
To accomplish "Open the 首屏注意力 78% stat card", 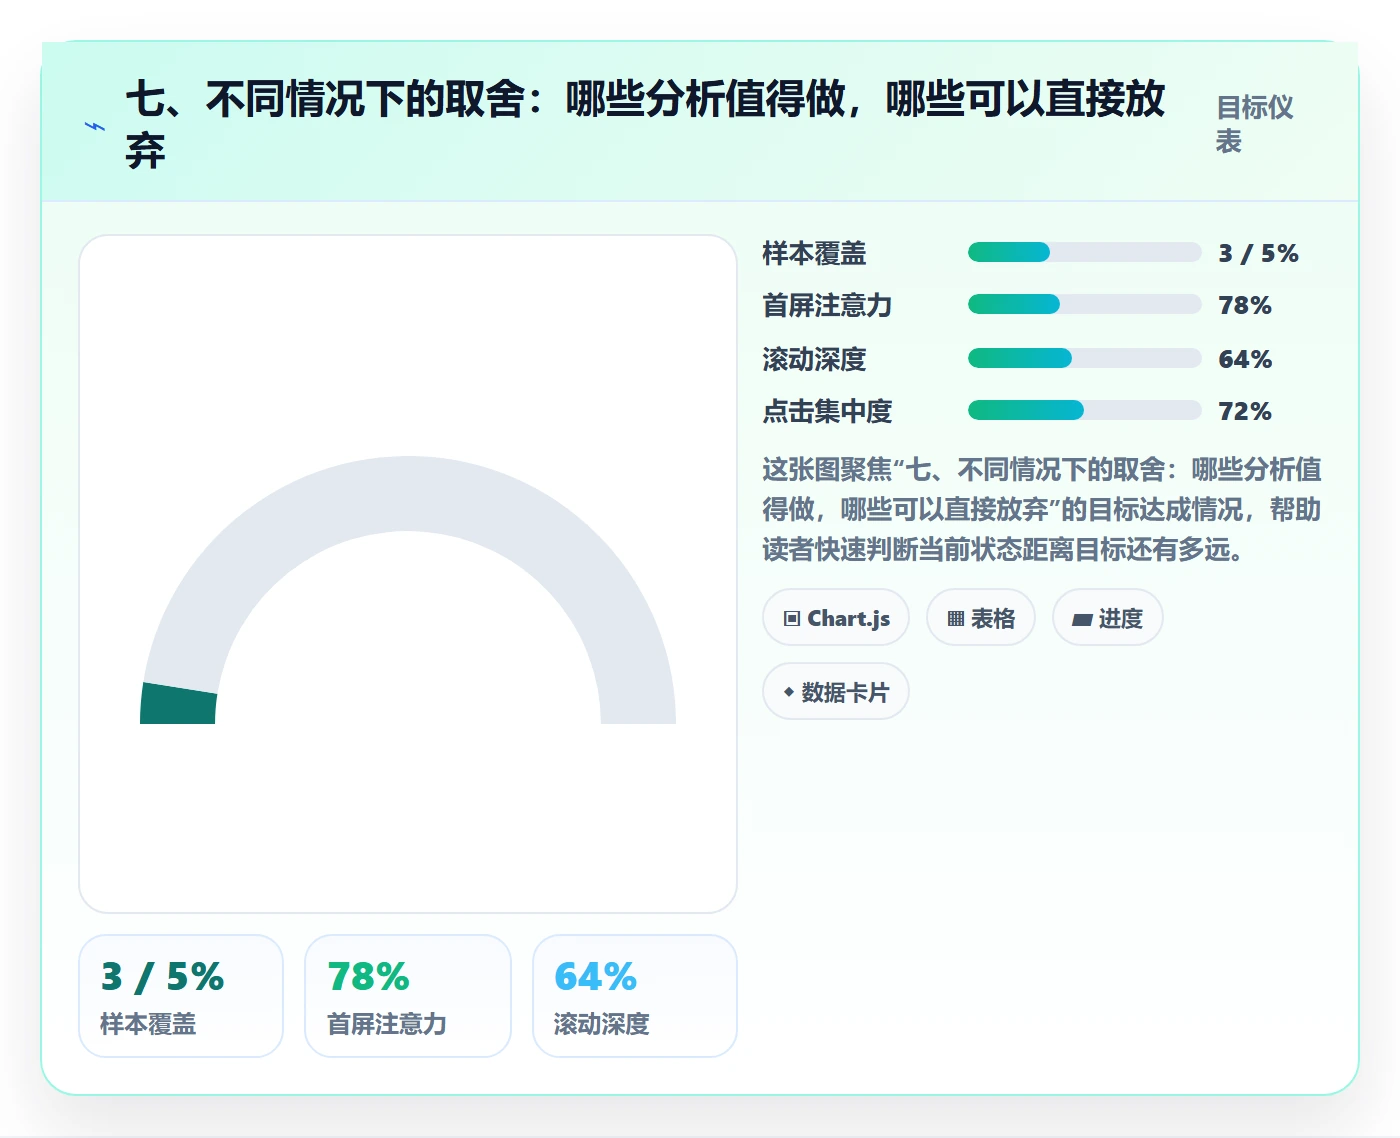I will click(x=408, y=996).
